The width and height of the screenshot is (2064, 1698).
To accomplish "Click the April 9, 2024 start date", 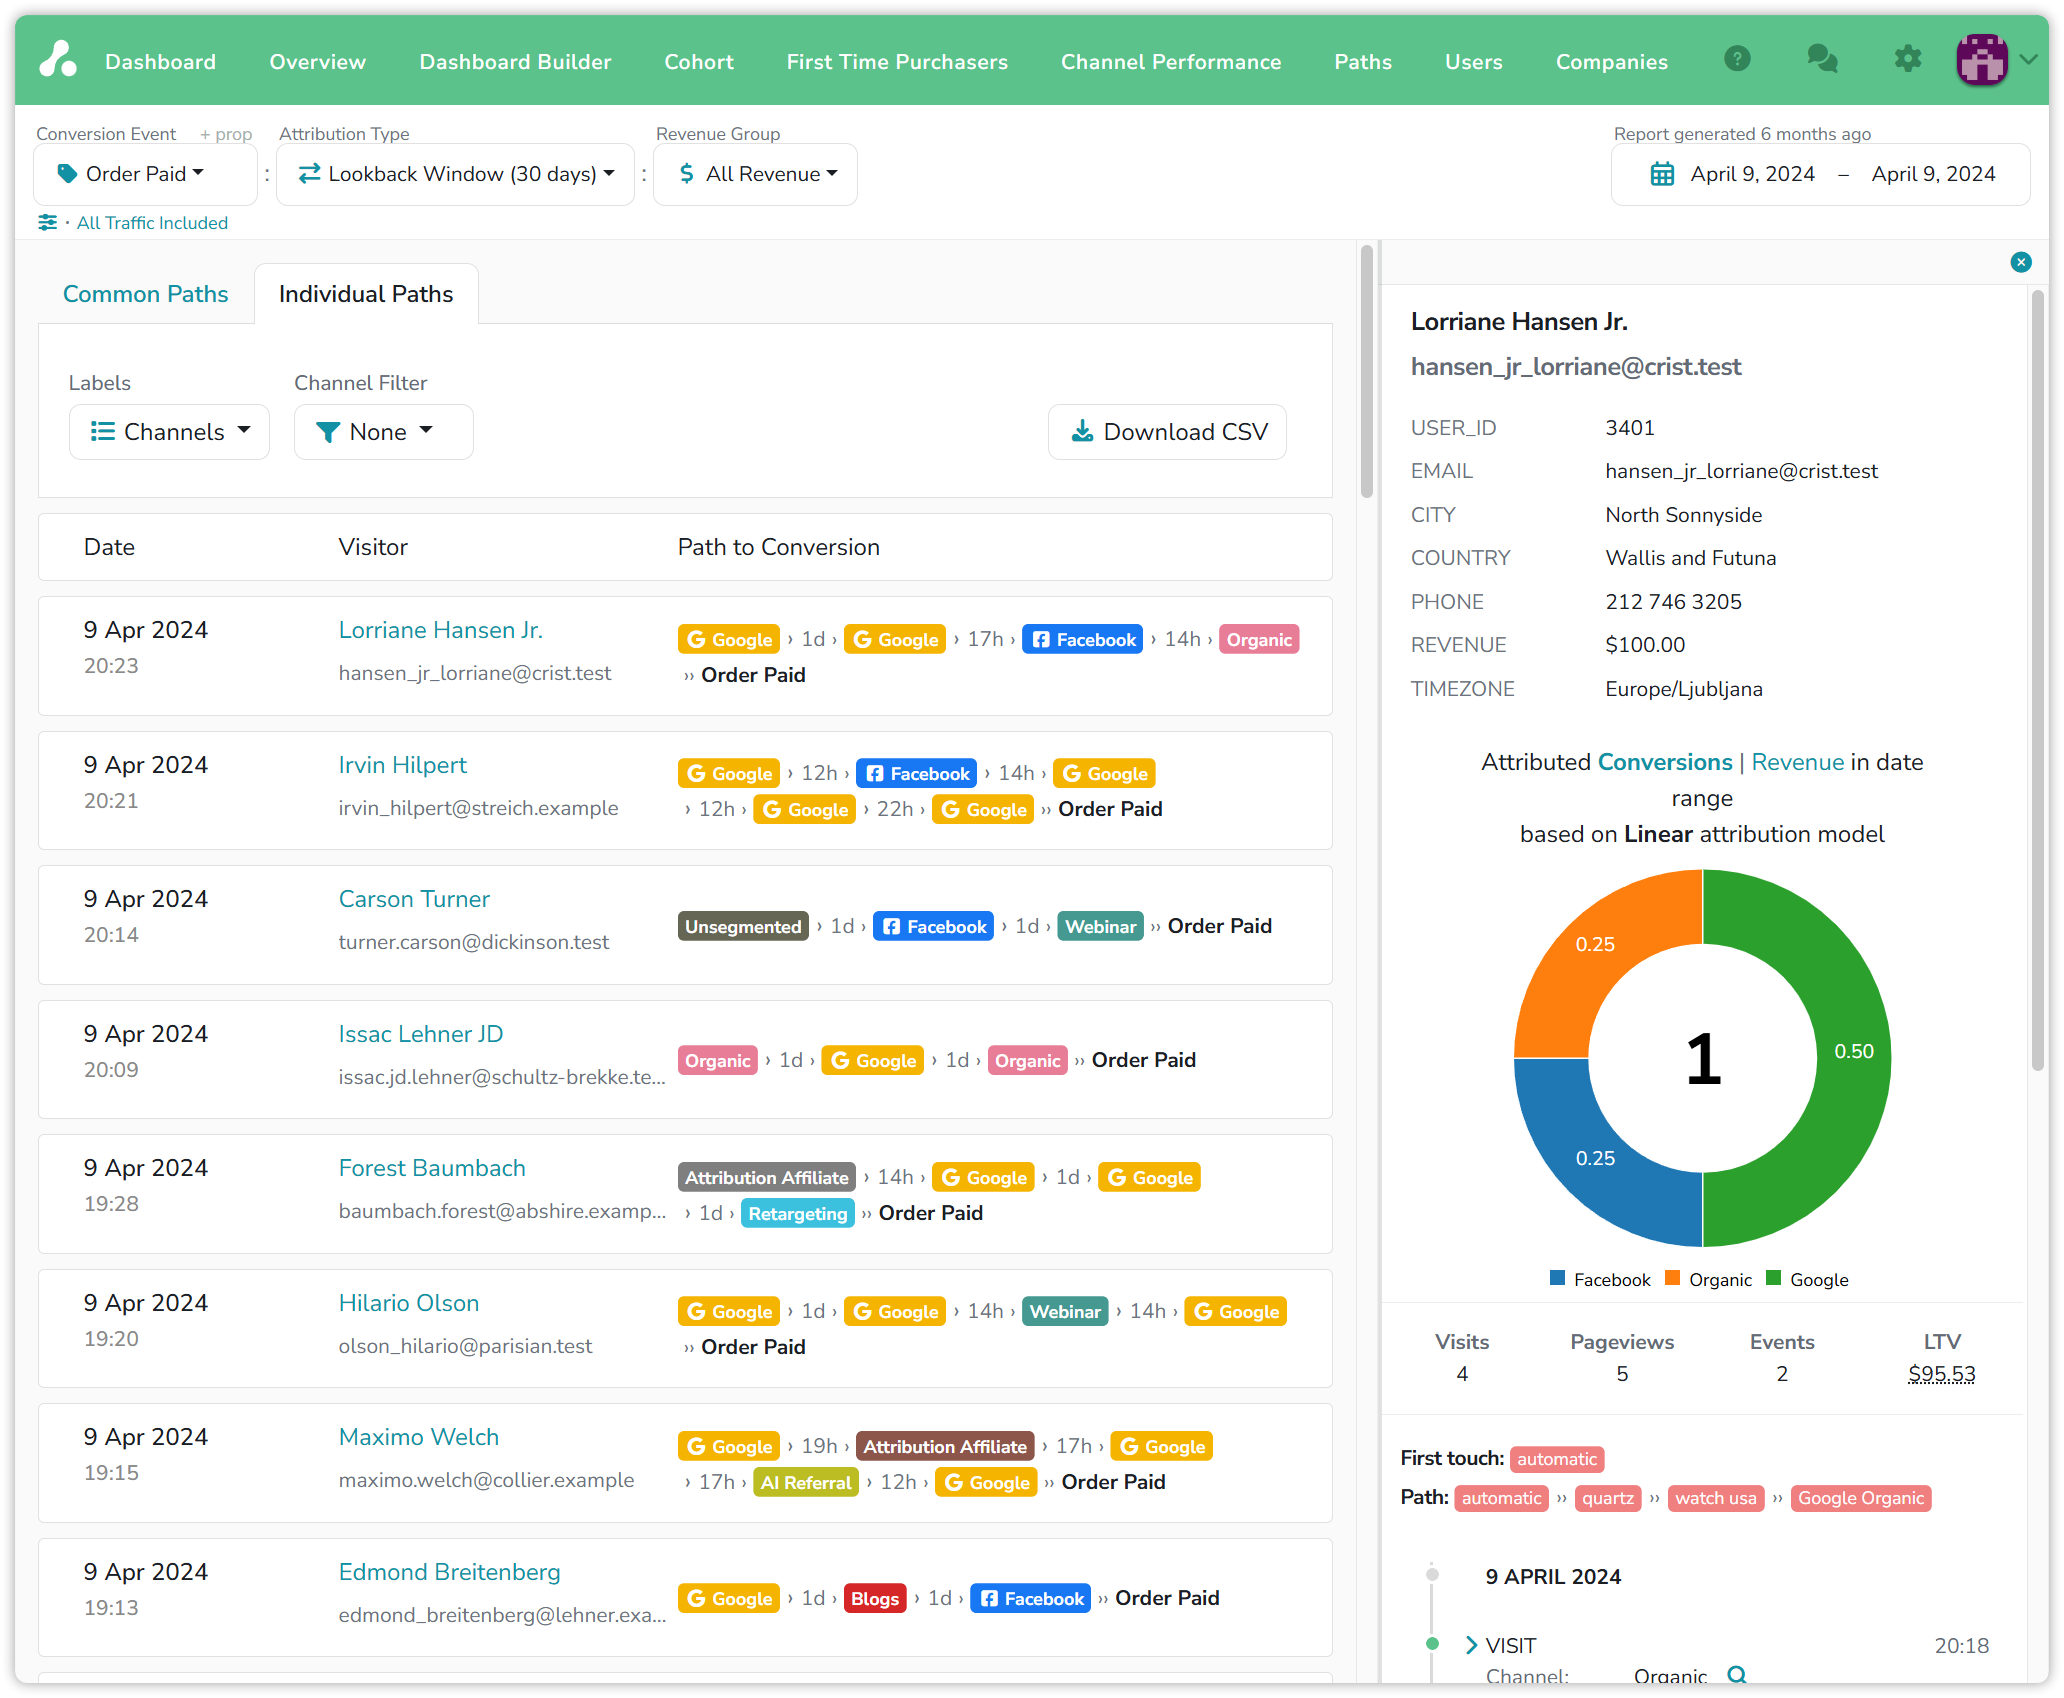I will 1752,174.
